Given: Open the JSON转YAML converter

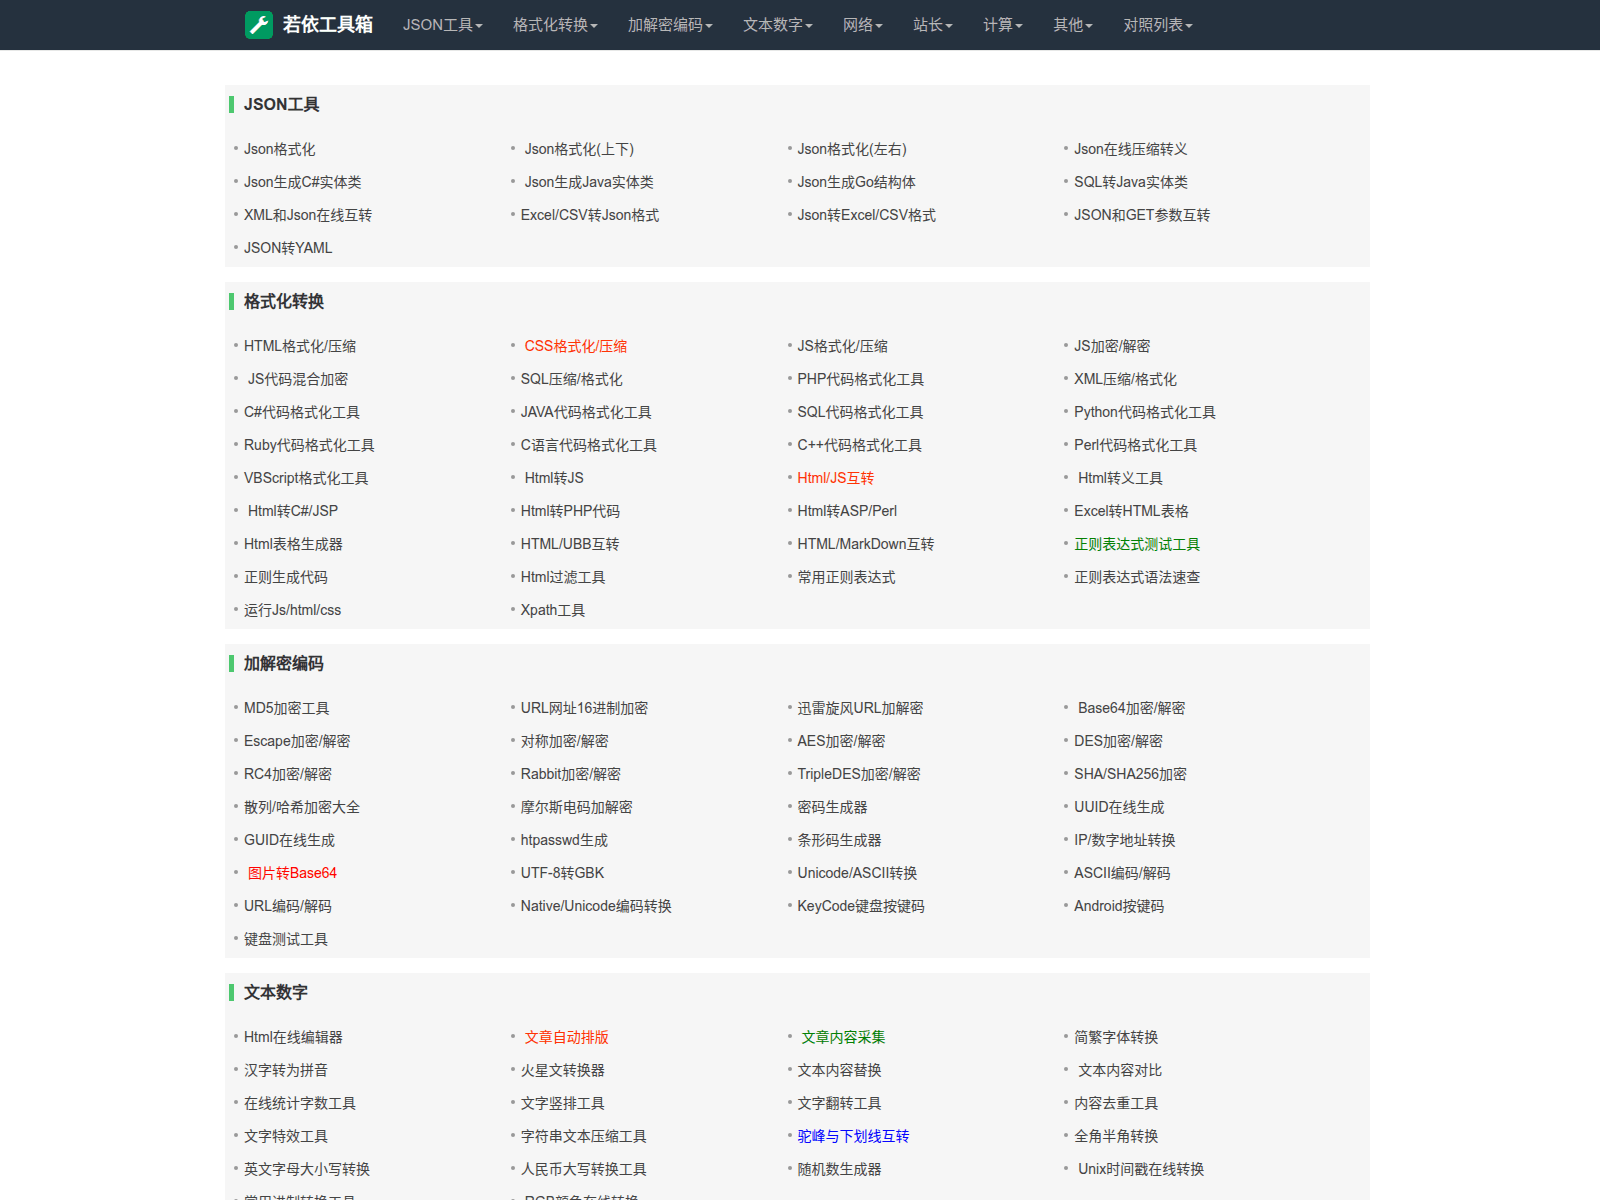Looking at the screenshot, I should pyautogui.click(x=288, y=248).
